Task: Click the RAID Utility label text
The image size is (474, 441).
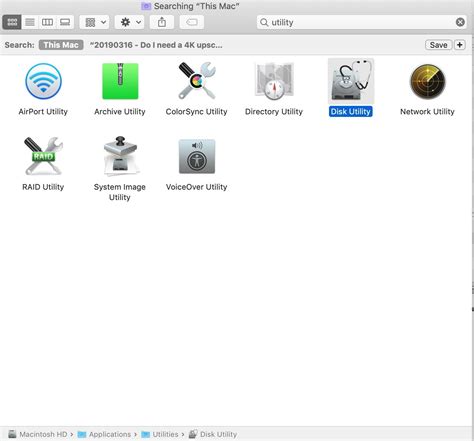Action: tap(43, 187)
